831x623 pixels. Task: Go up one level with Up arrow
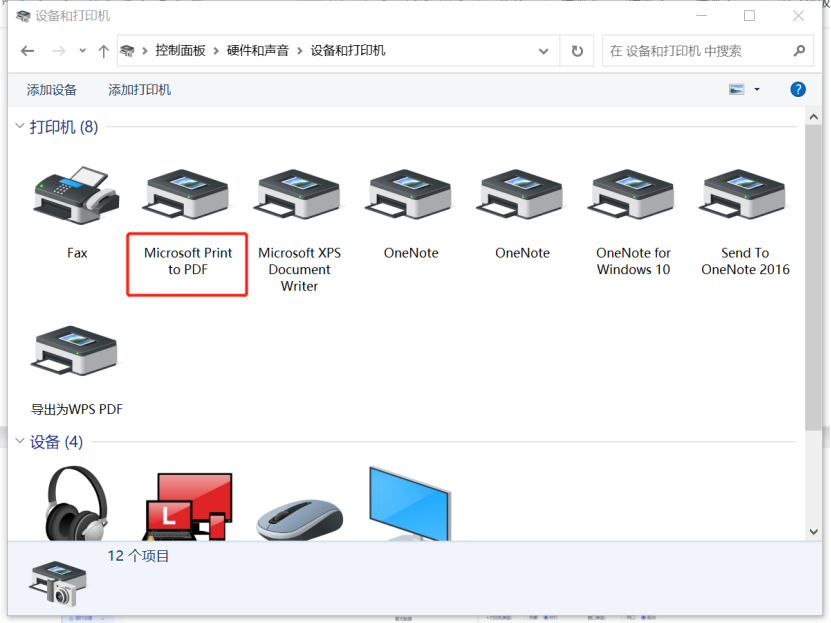pyautogui.click(x=103, y=51)
